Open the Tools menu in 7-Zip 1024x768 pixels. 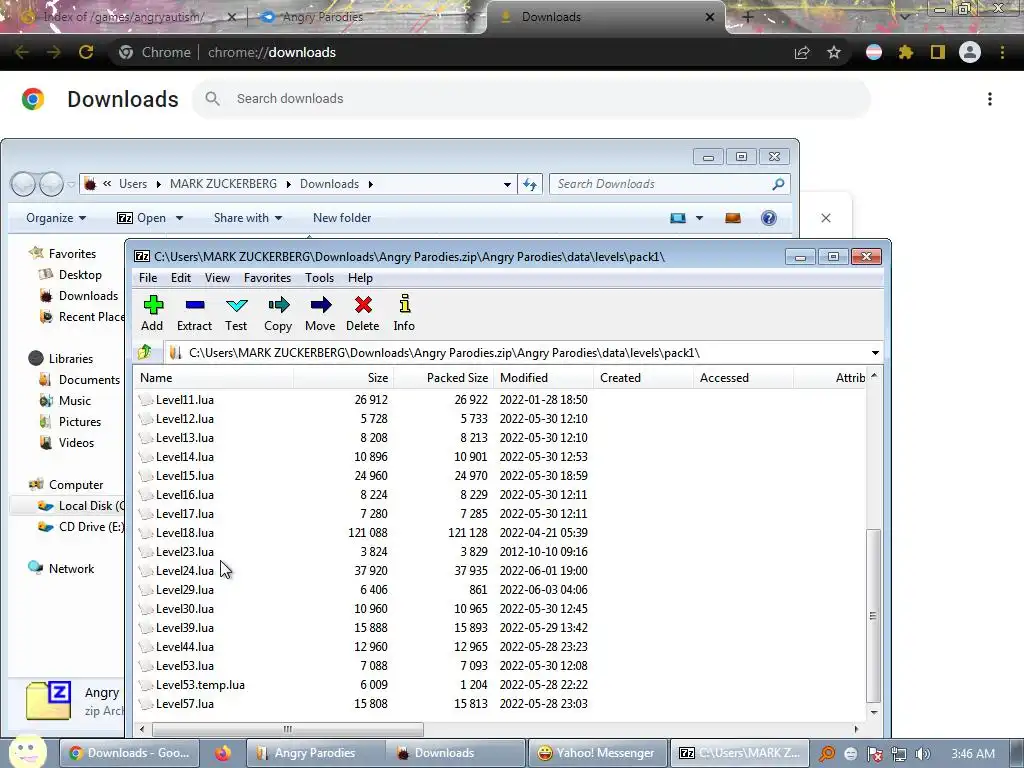coord(319,278)
